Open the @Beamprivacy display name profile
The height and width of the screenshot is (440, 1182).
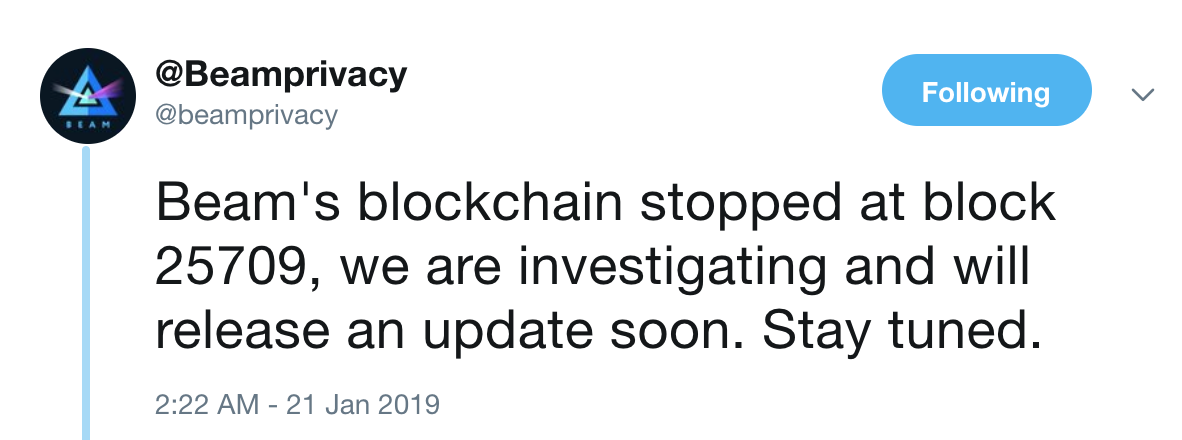pos(281,75)
